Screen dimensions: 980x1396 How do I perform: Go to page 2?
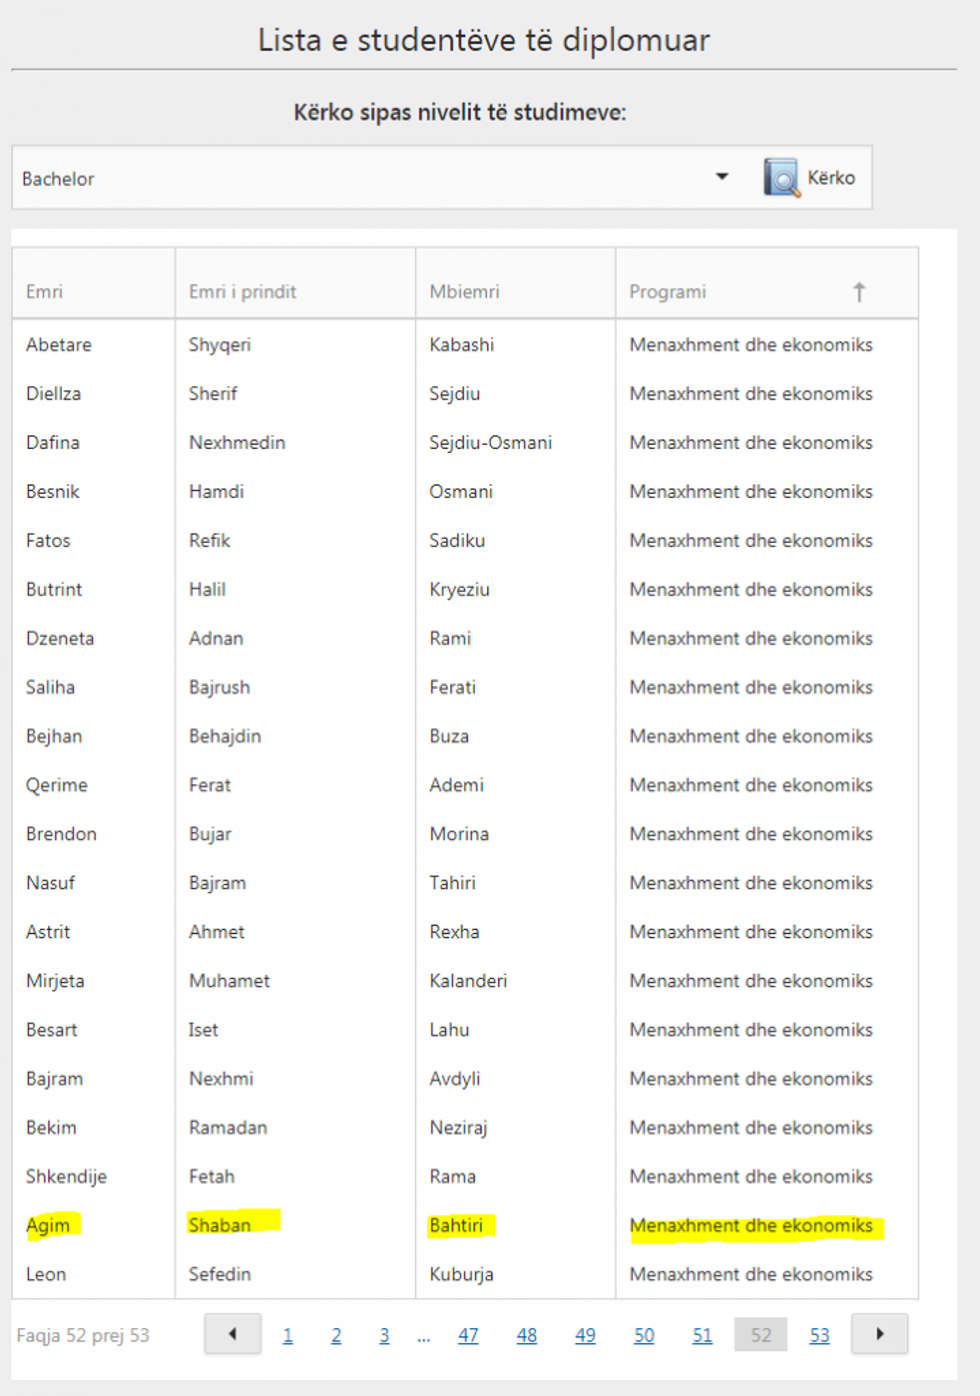click(x=336, y=1336)
